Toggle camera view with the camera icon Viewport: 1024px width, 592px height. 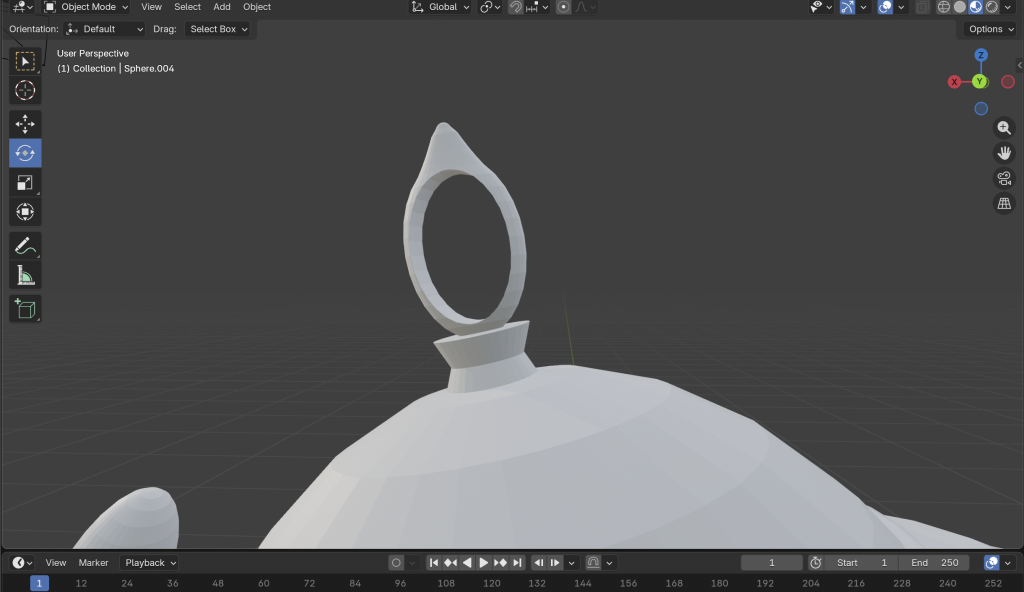(x=1004, y=179)
